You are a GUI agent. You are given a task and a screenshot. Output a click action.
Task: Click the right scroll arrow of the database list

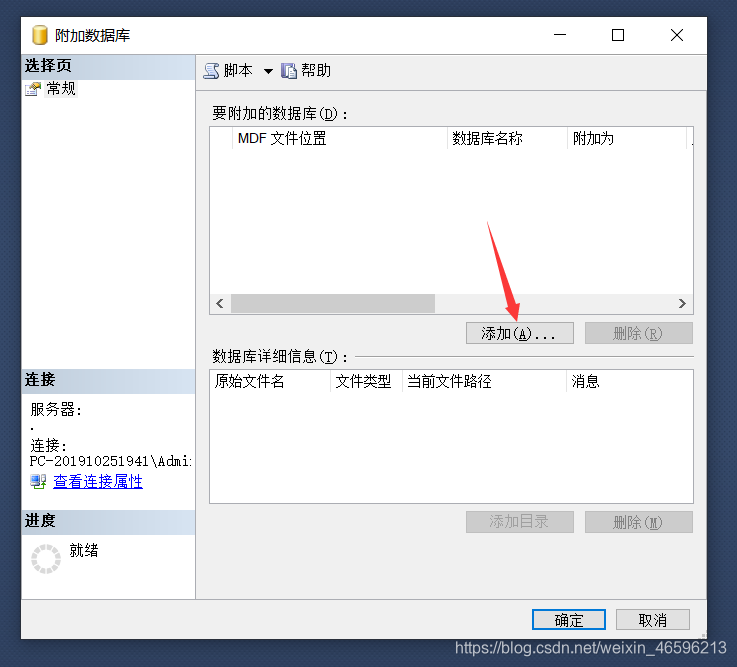click(x=682, y=304)
